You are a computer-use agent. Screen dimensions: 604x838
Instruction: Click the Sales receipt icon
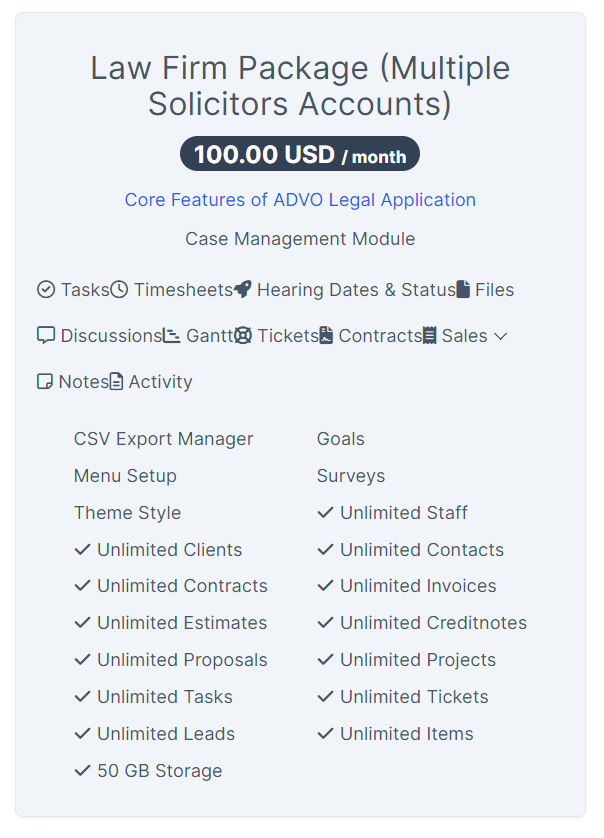coord(430,336)
